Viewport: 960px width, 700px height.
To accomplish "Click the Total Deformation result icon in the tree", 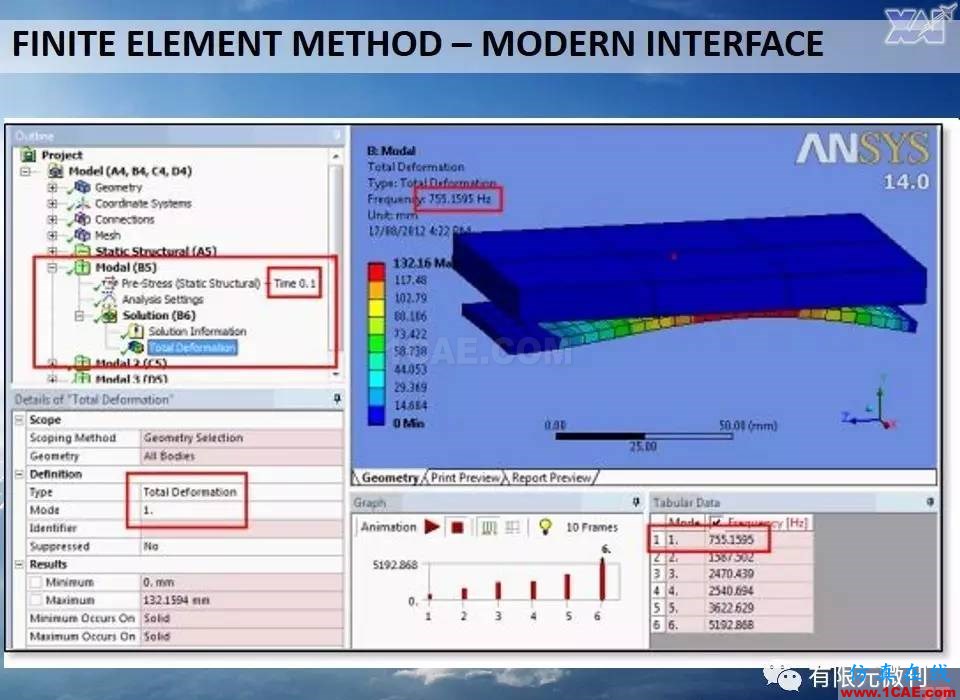I will pos(135,347).
